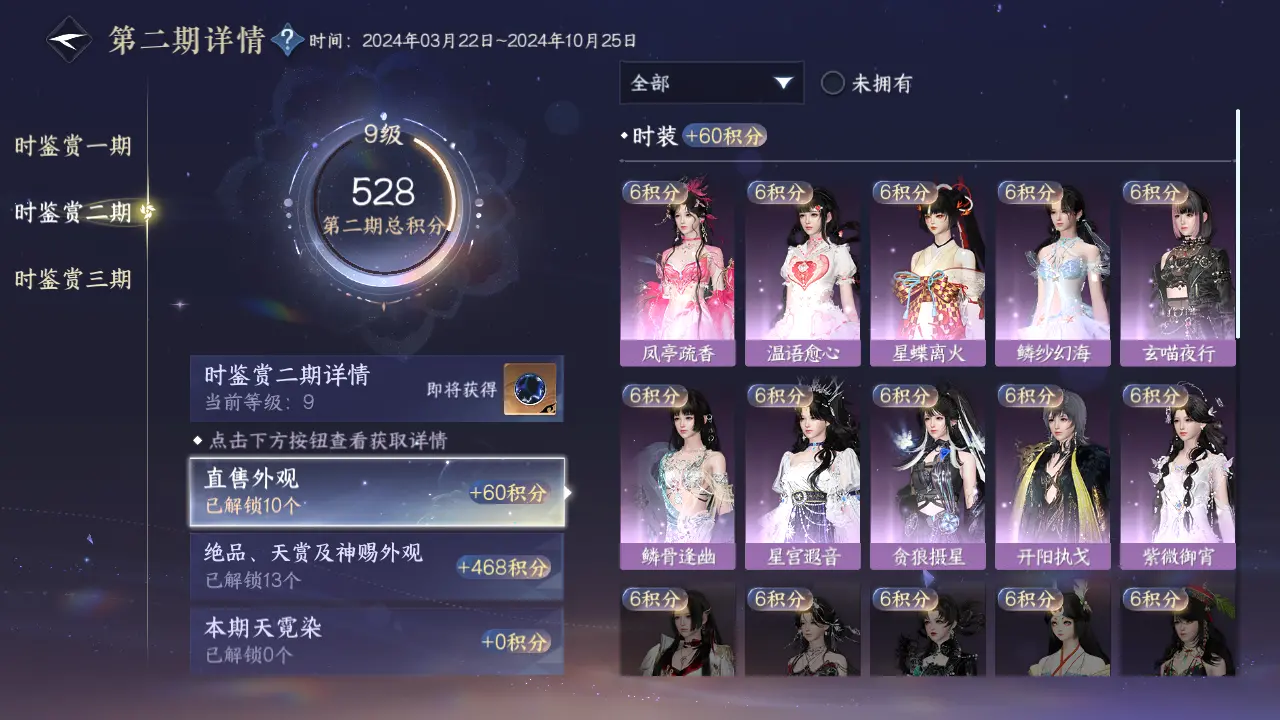Click the upcoming reward gem icon
This screenshot has width=1280, height=720.
[x=530, y=389]
